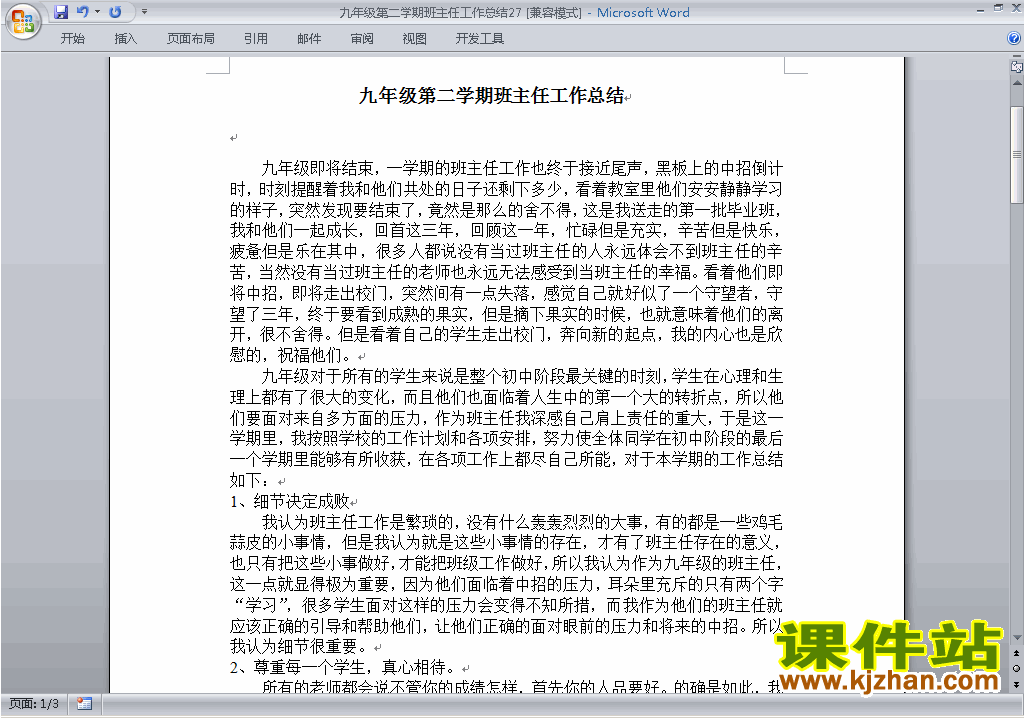Click the line starting 九年级对于所有的学生来说

[522, 376]
